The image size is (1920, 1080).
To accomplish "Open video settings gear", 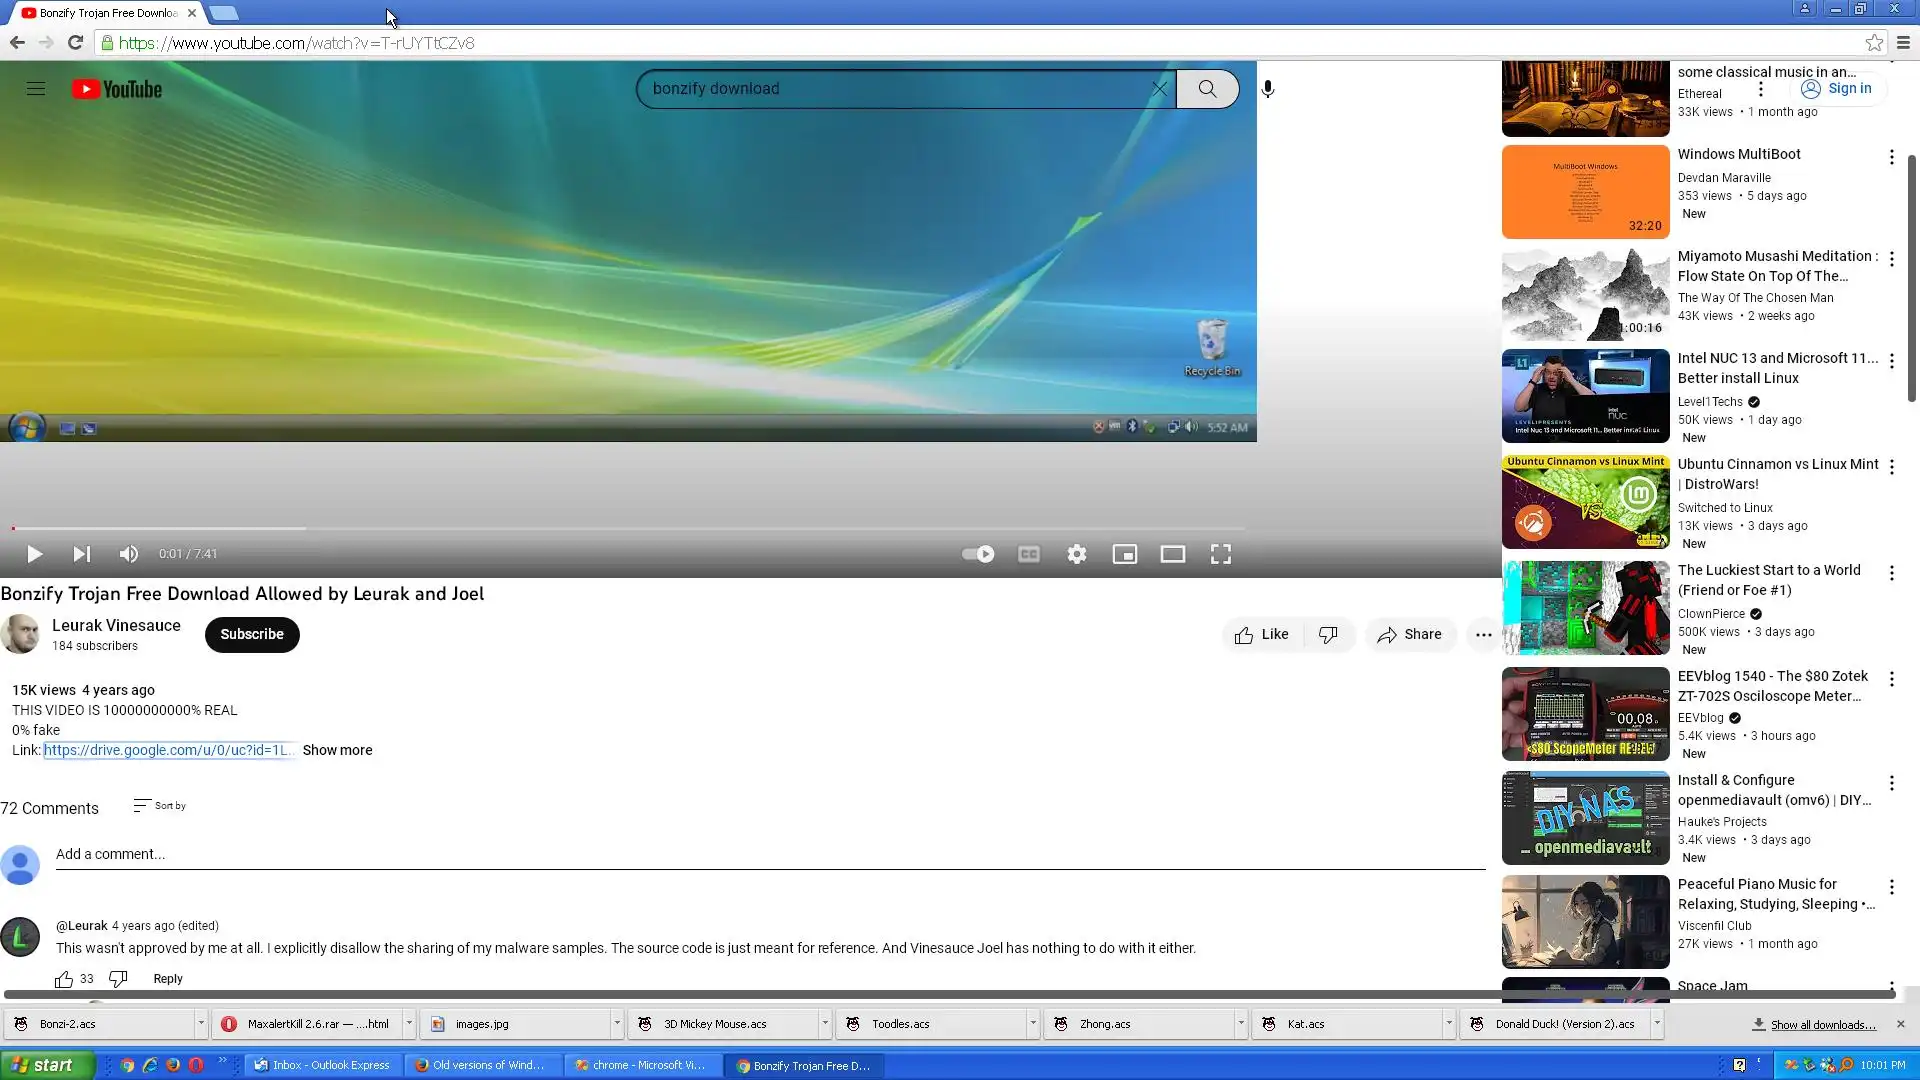I will 1076,554.
